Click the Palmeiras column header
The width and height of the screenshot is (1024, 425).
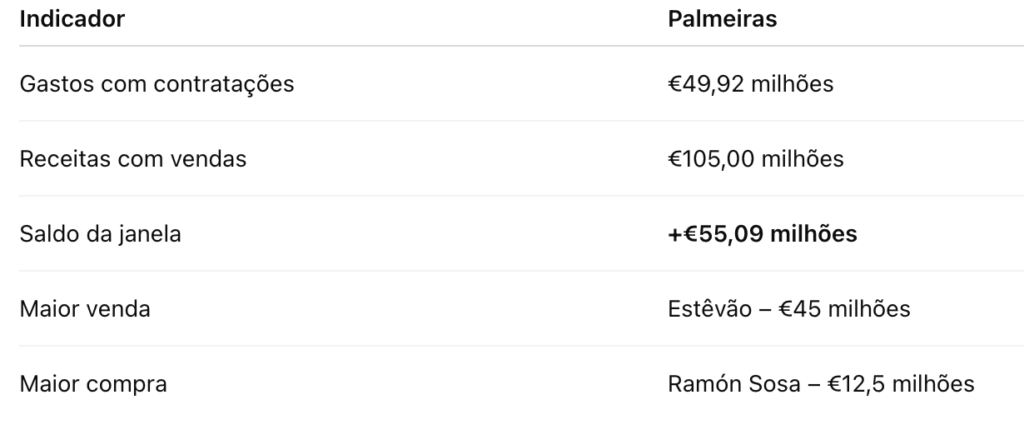point(723,20)
